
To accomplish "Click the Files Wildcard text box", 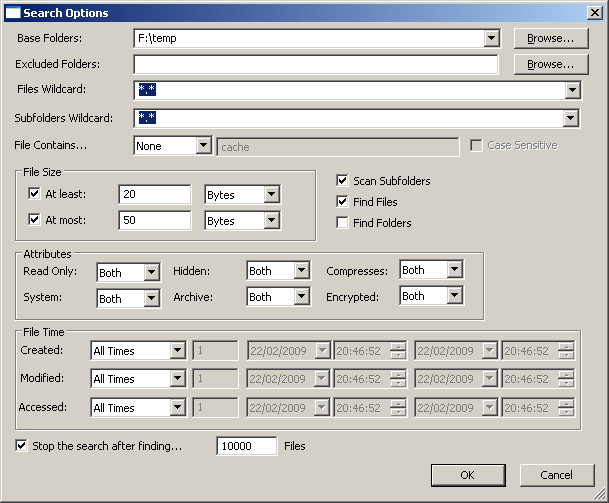I will pyautogui.click(x=357, y=90).
